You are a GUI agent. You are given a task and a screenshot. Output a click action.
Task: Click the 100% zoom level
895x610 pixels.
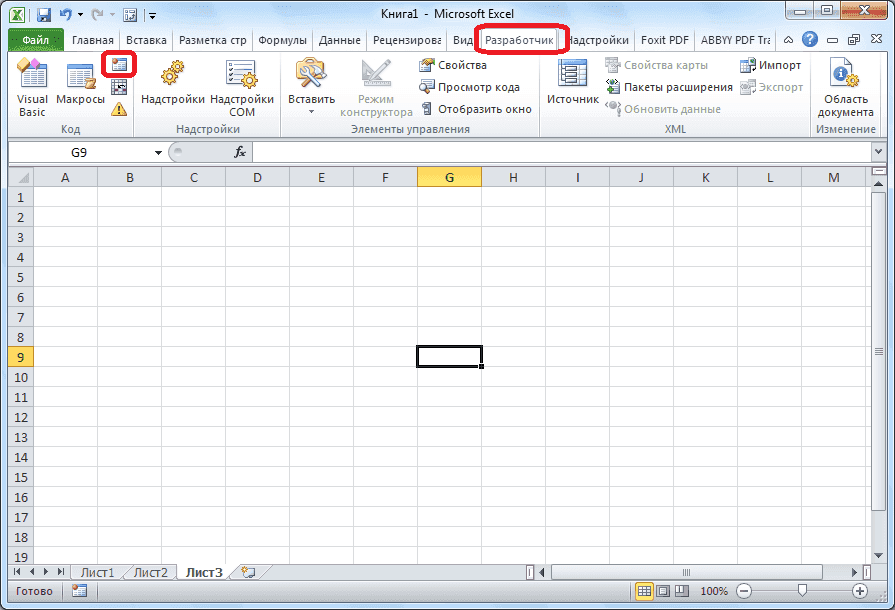click(x=713, y=591)
